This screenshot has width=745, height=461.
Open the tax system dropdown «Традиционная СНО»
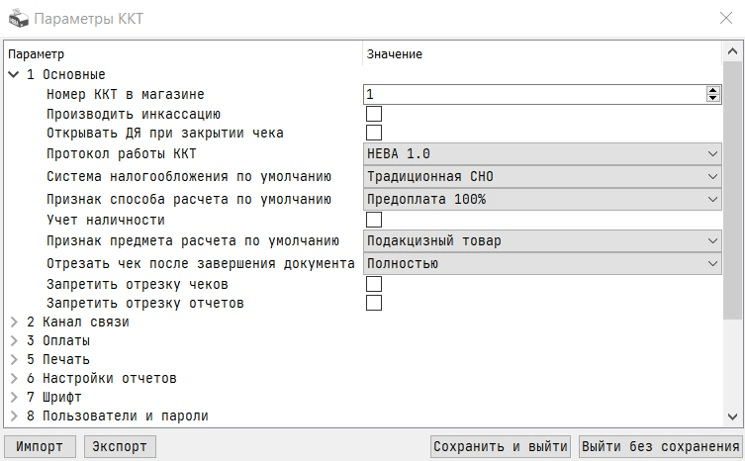coord(542,176)
